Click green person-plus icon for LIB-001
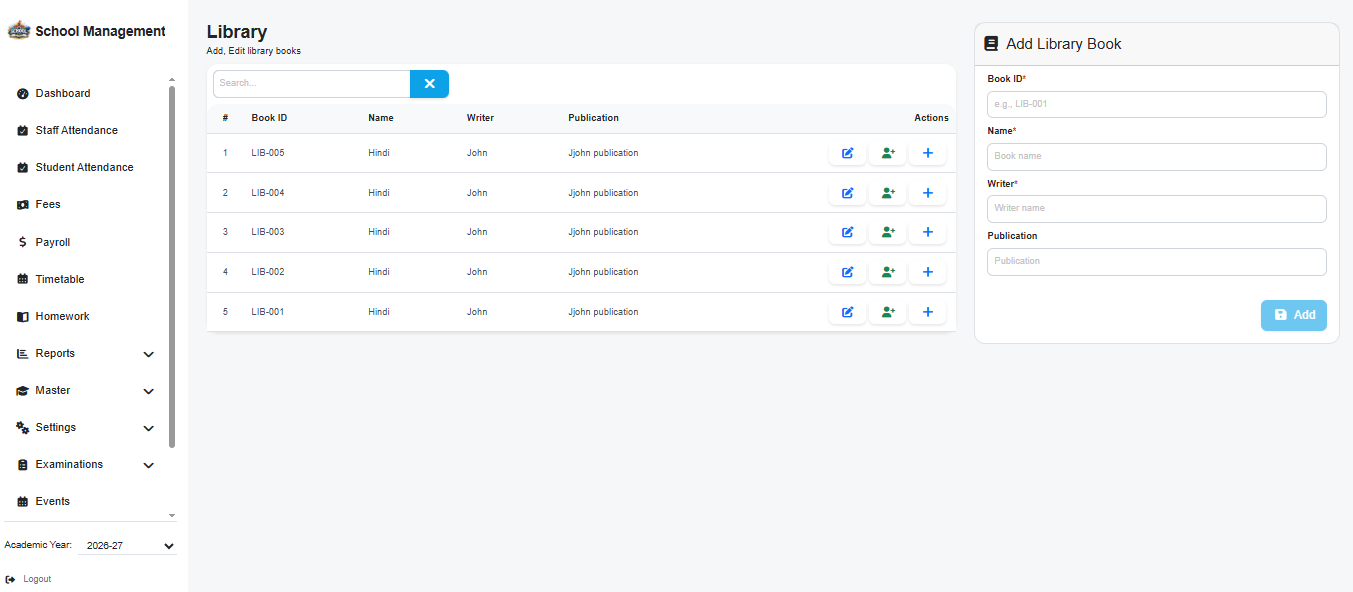1353x592 pixels. point(887,312)
